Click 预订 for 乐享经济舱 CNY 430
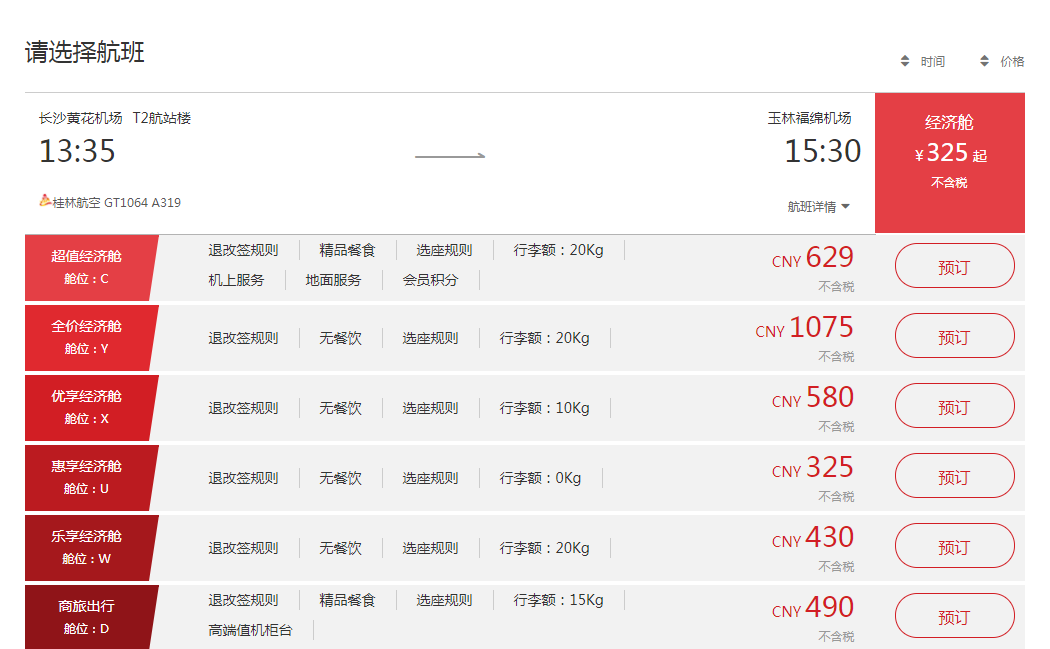The image size is (1050, 649). click(x=954, y=546)
